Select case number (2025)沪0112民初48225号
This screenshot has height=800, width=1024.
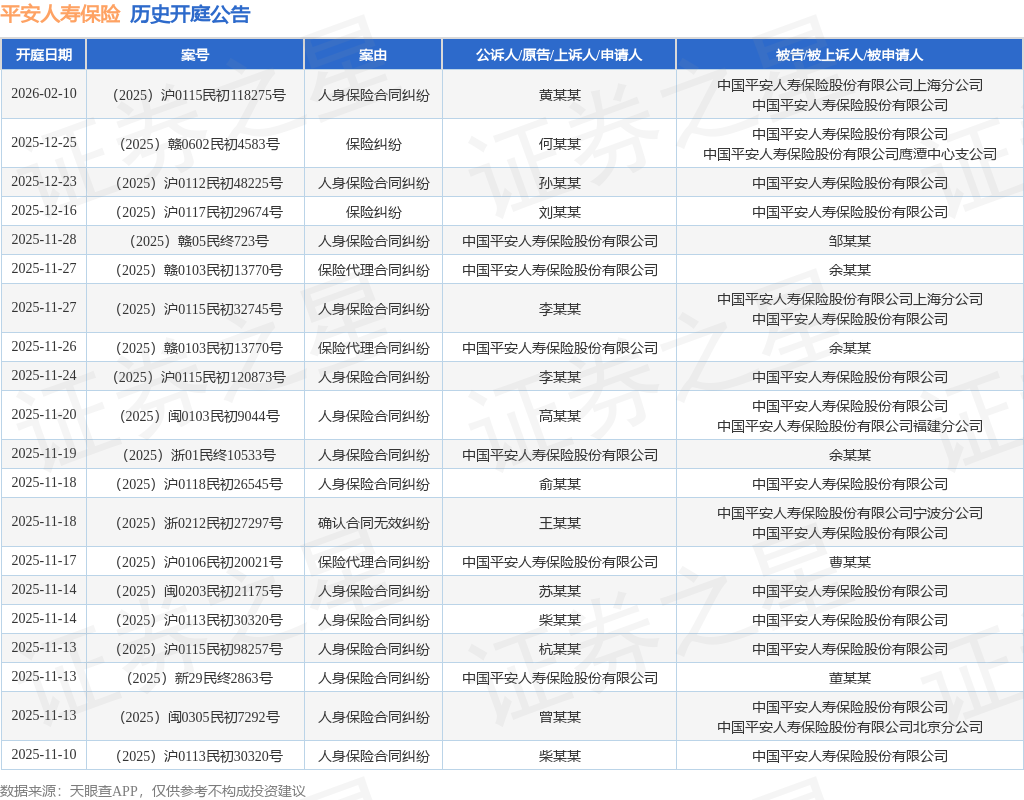click(199, 184)
